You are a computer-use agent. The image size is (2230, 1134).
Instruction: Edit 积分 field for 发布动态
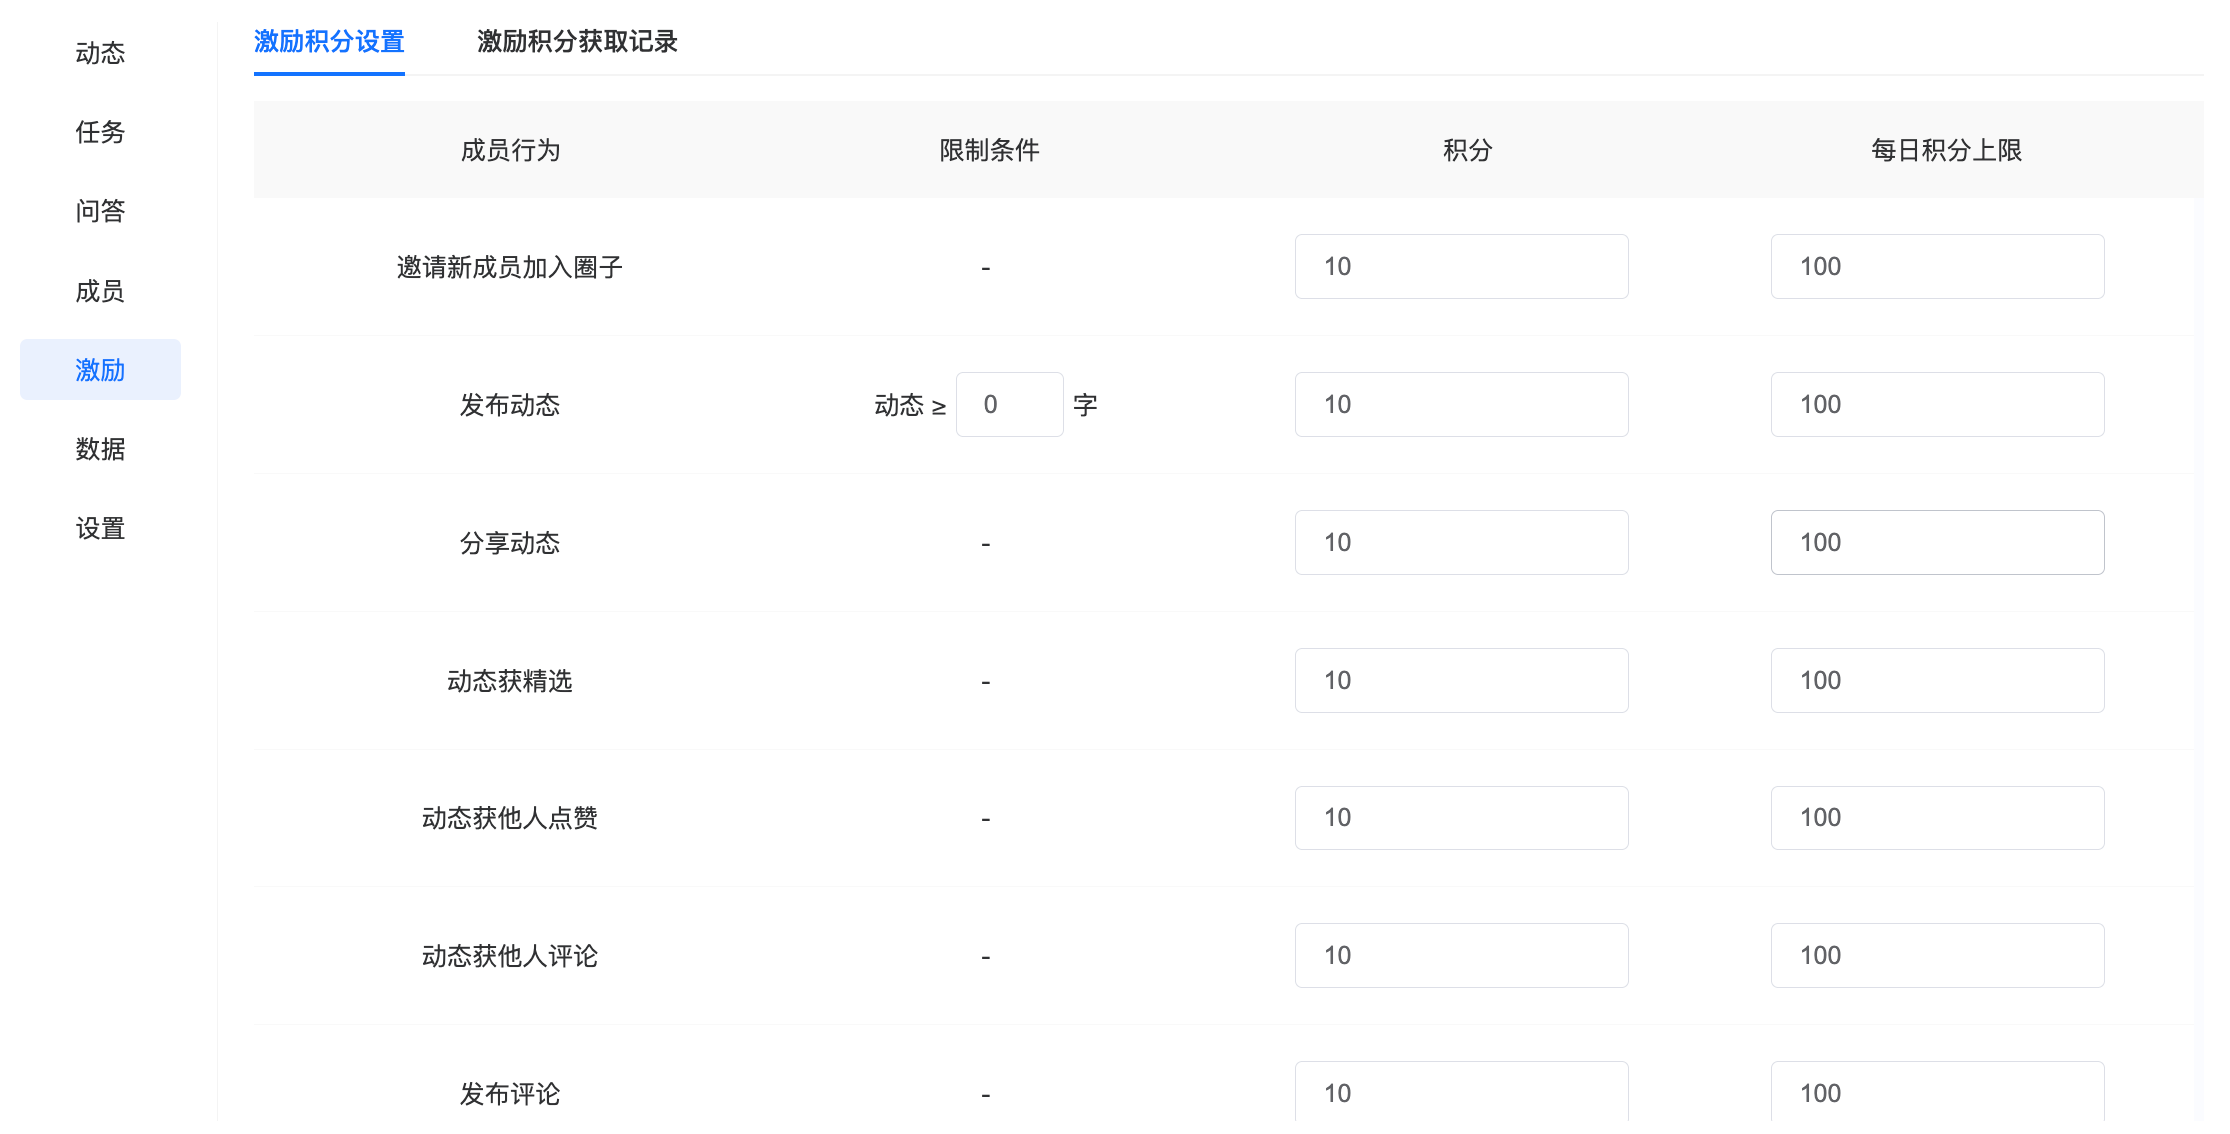coord(1461,405)
